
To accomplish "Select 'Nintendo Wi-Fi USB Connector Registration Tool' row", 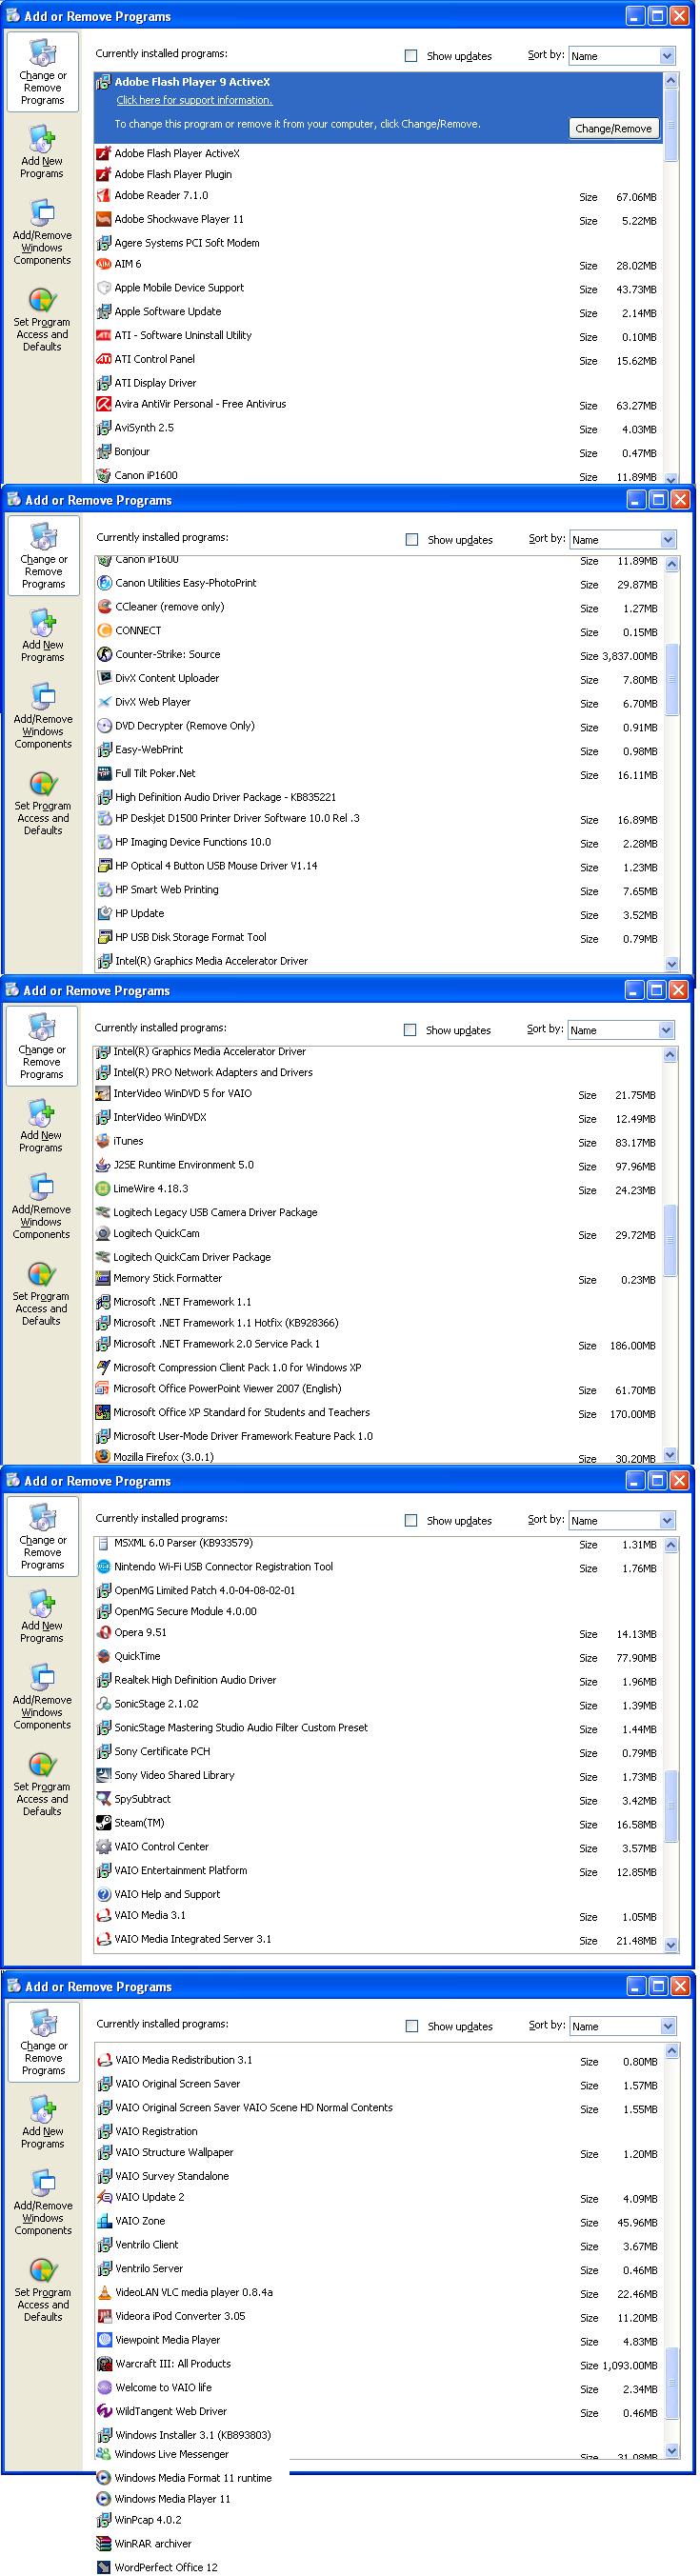I will click(378, 1568).
